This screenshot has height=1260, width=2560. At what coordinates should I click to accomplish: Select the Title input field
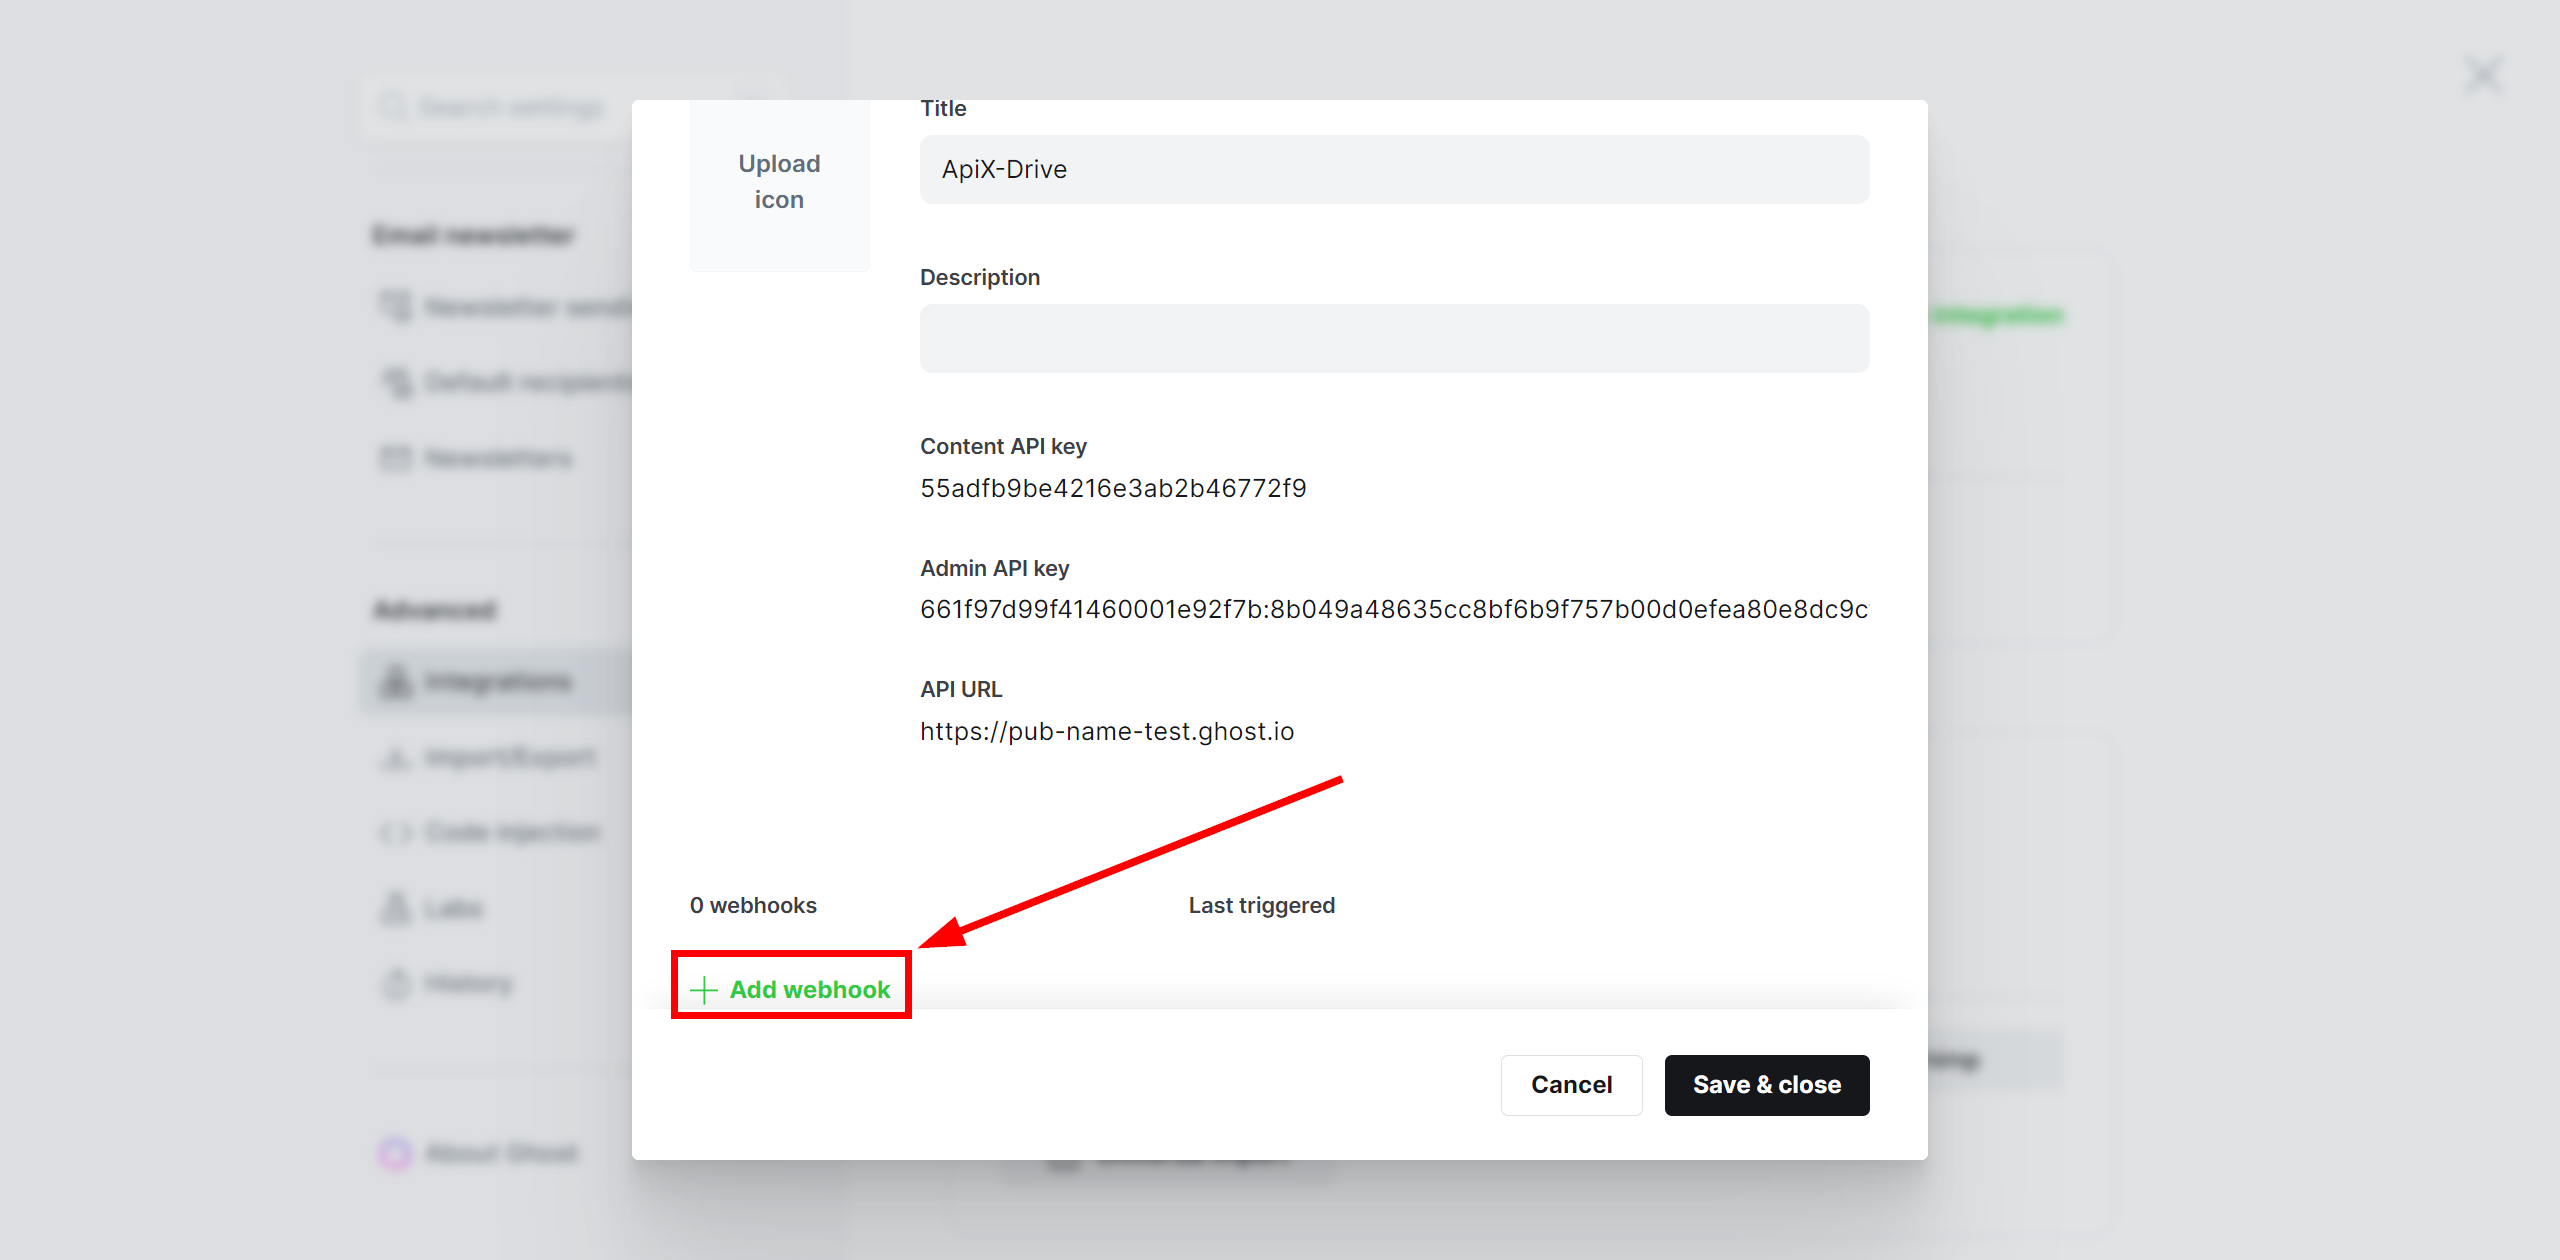coord(1393,168)
